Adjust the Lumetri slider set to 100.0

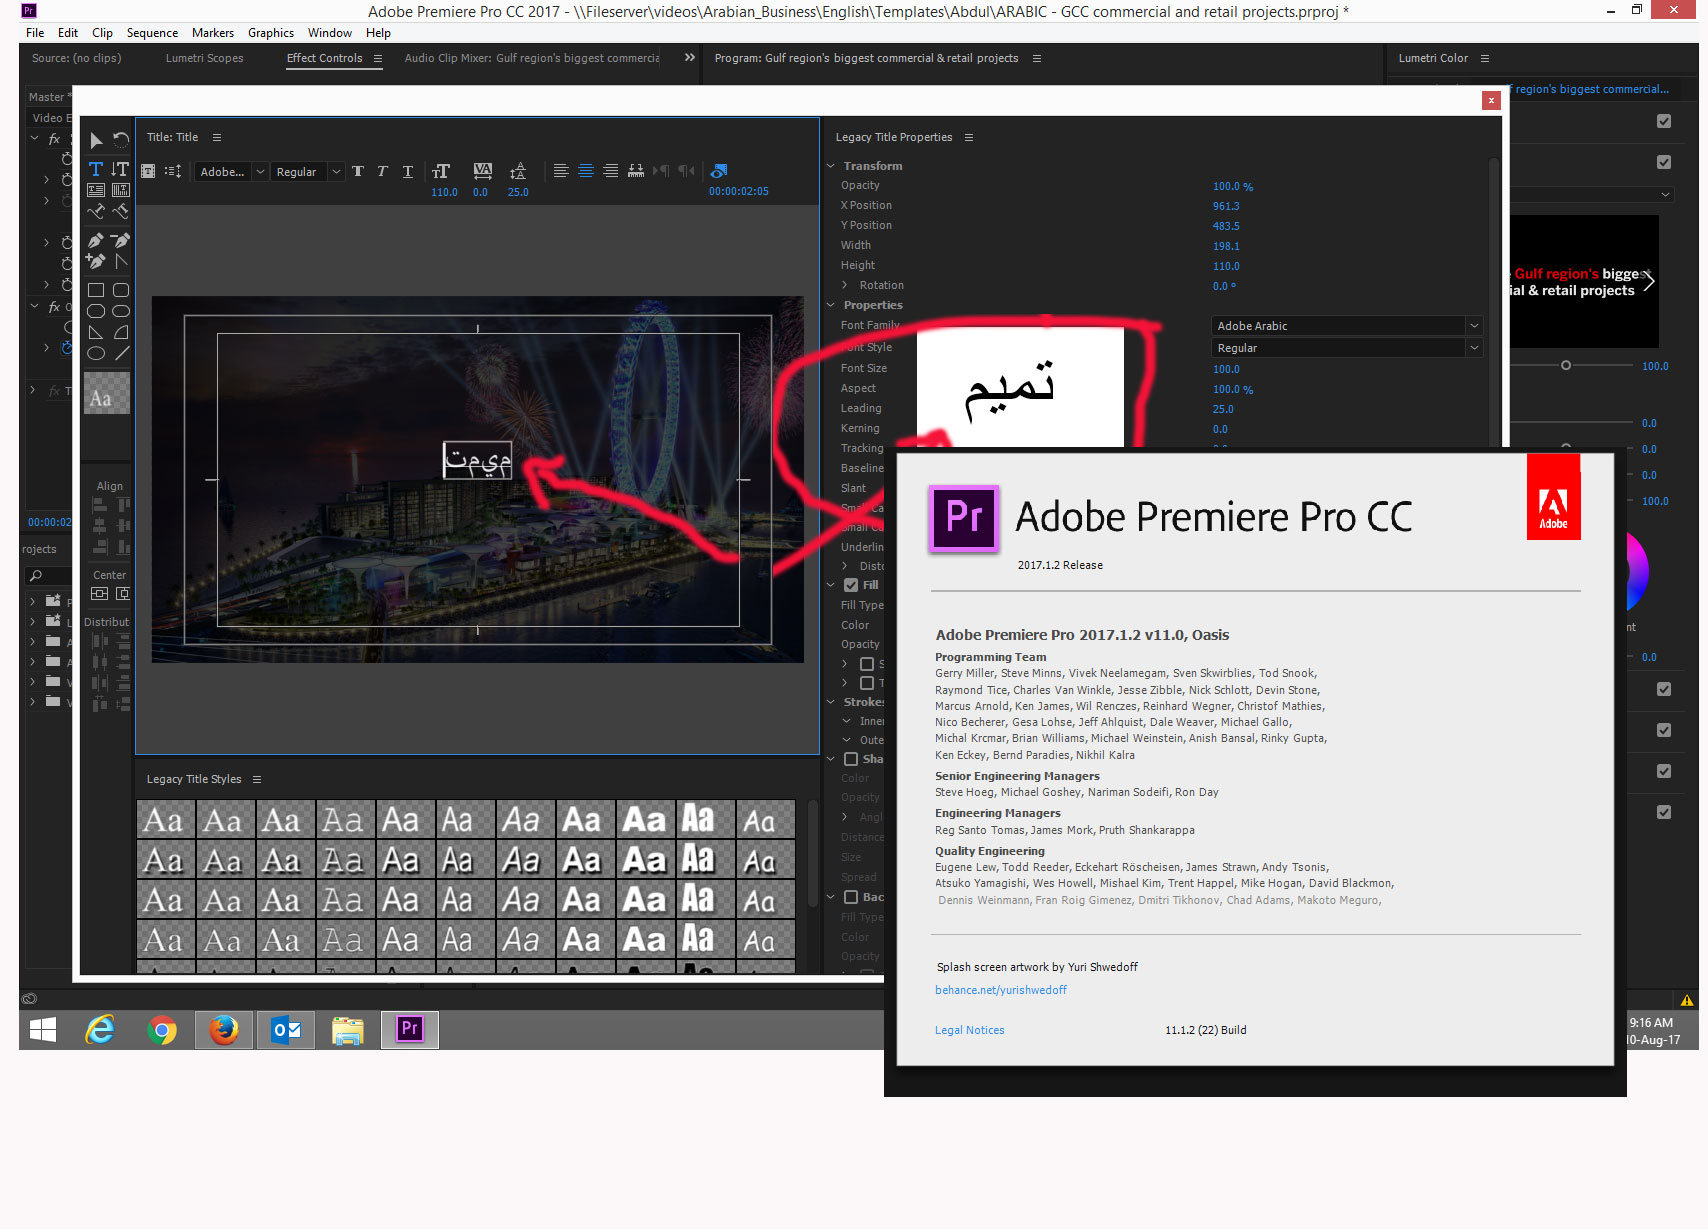click(1566, 366)
